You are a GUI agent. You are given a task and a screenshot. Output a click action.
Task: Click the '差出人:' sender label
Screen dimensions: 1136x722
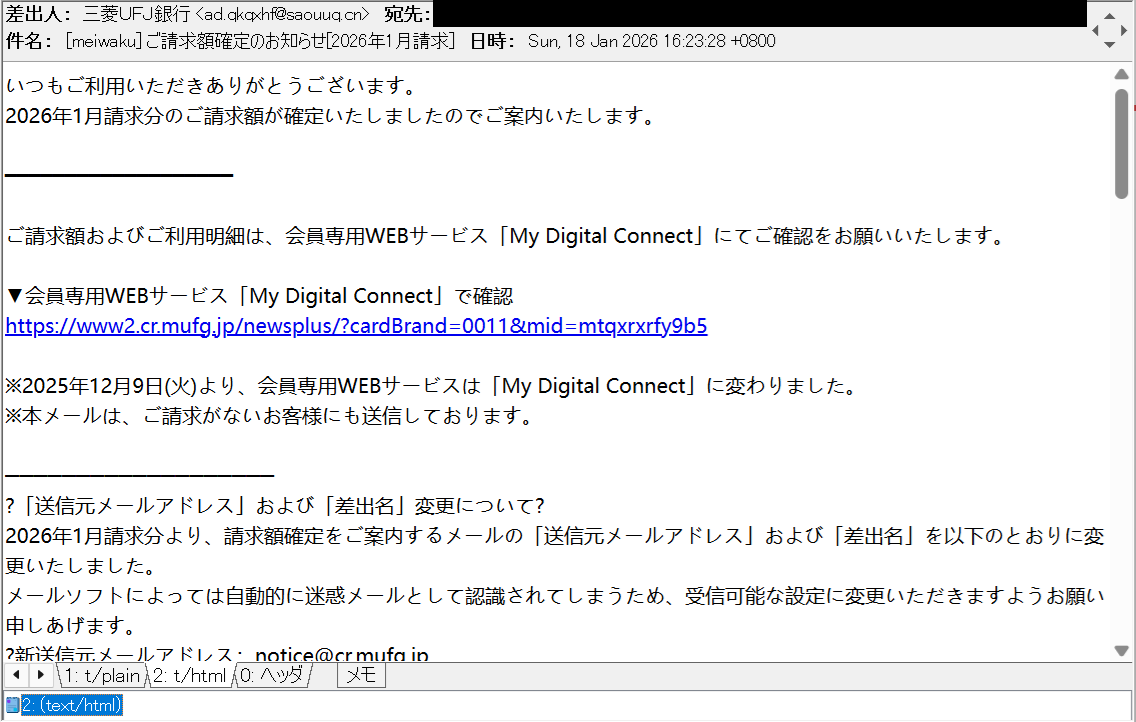pyautogui.click(x=39, y=14)
